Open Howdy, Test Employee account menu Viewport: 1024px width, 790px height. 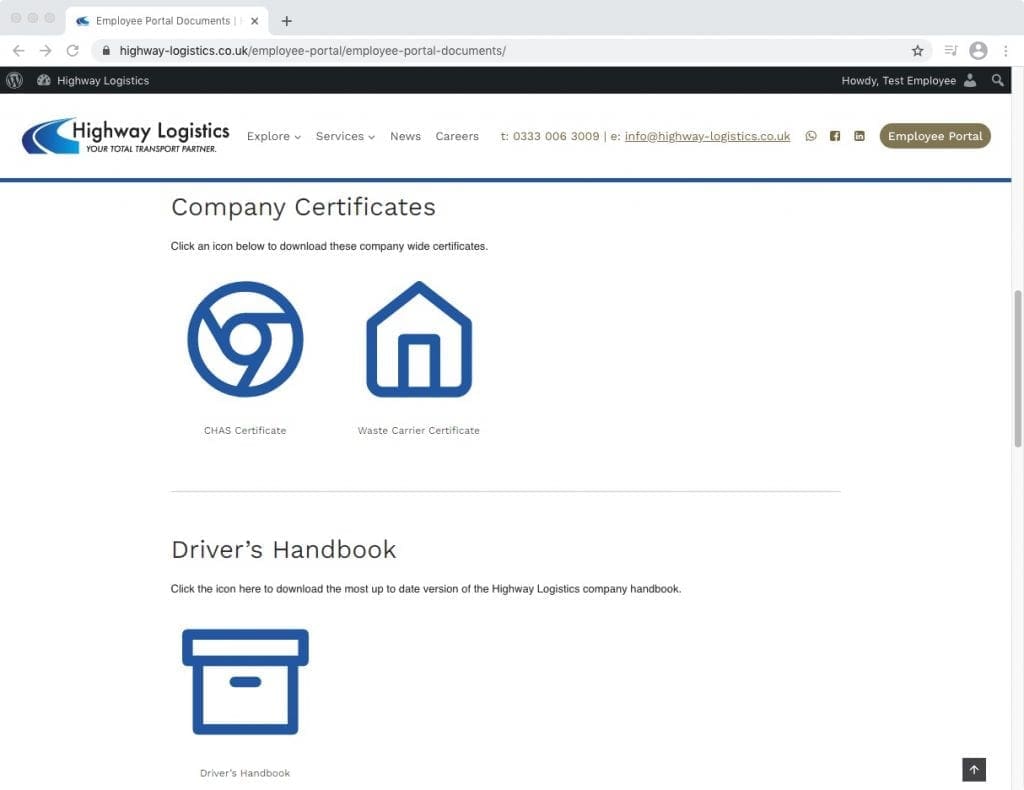click(x=908, y=80)
